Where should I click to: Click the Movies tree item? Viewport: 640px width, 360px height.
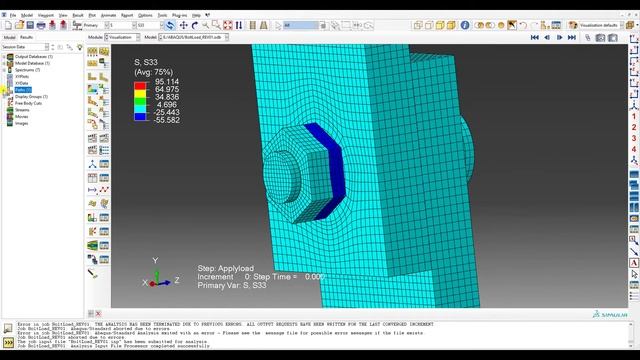pyautogui.click(x=22, y=117)
